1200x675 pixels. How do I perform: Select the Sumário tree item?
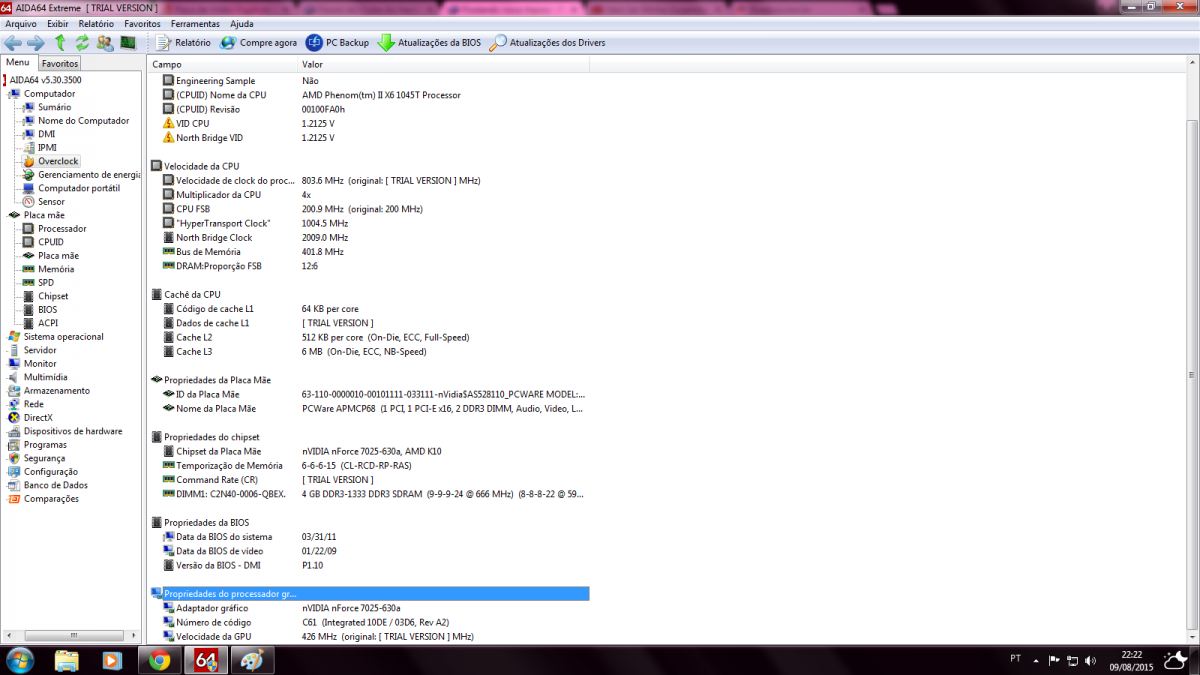(54, 107)
